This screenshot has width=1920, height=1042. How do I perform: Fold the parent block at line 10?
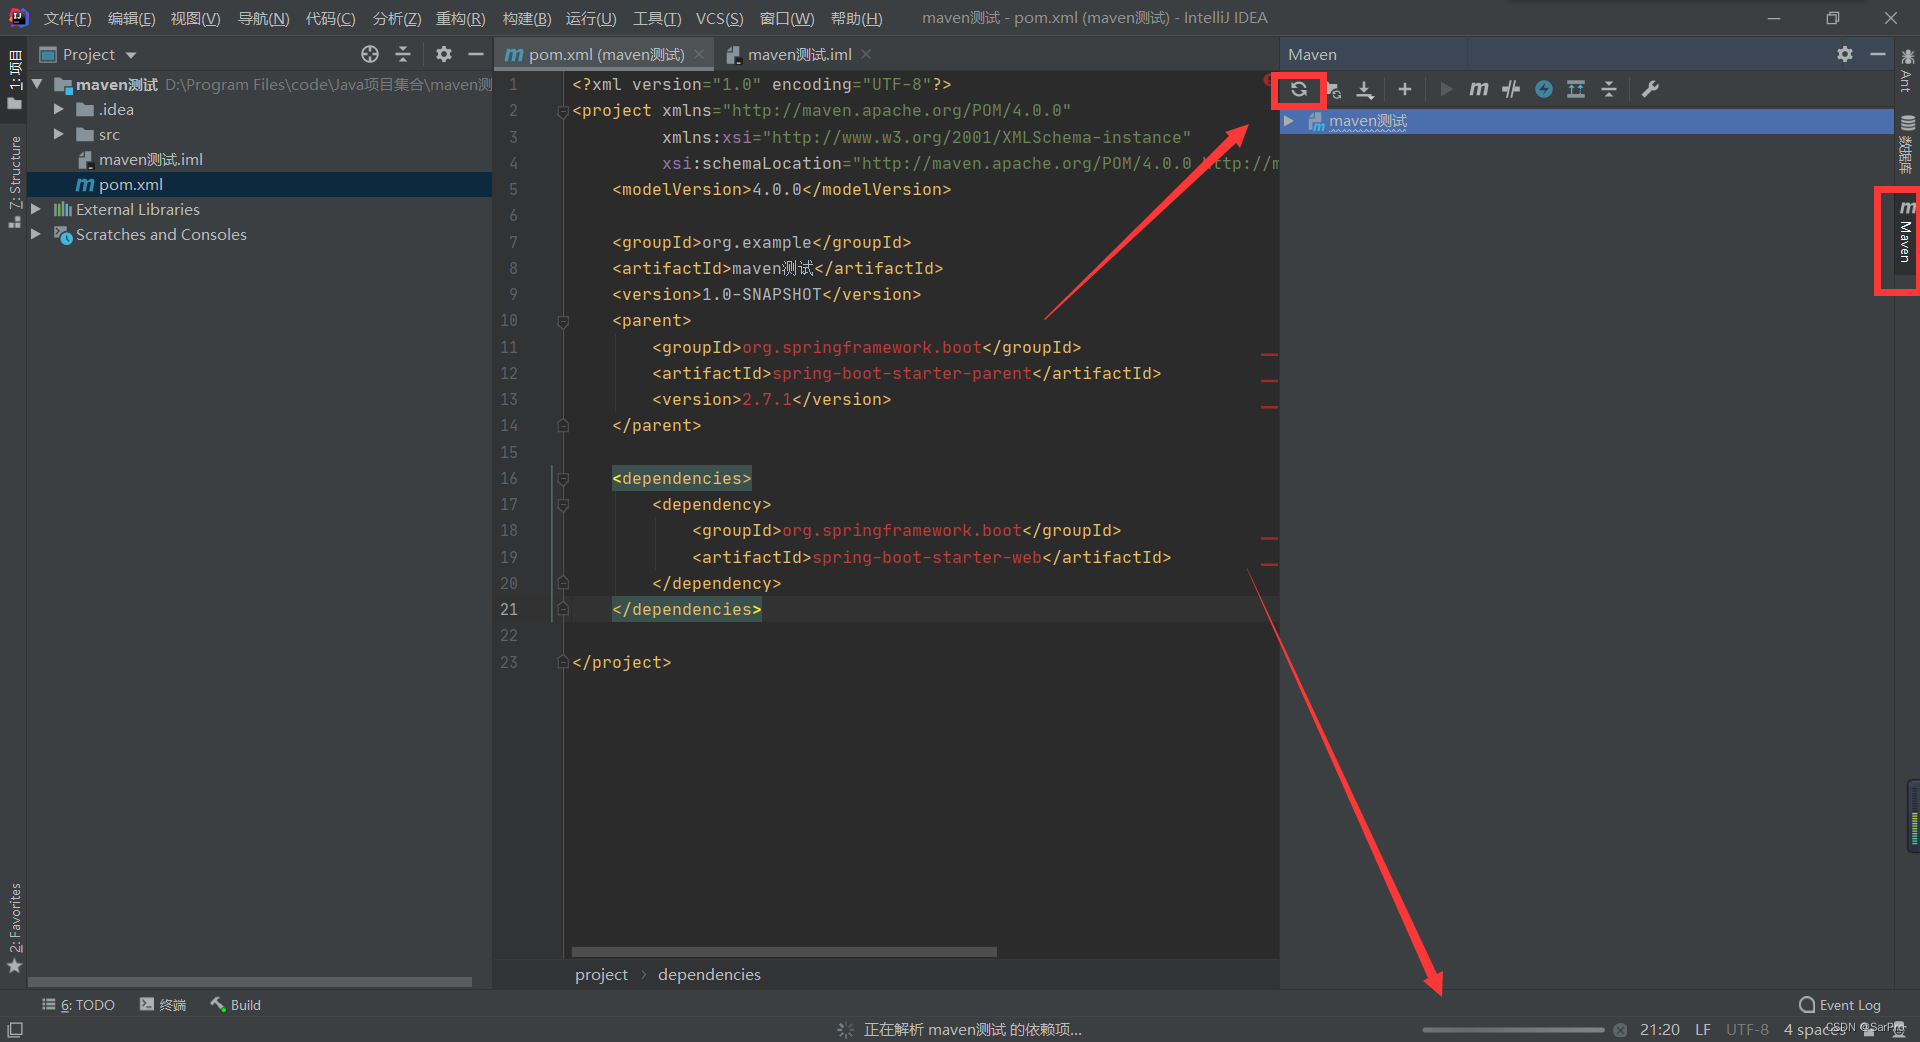(x=563, y=322)
